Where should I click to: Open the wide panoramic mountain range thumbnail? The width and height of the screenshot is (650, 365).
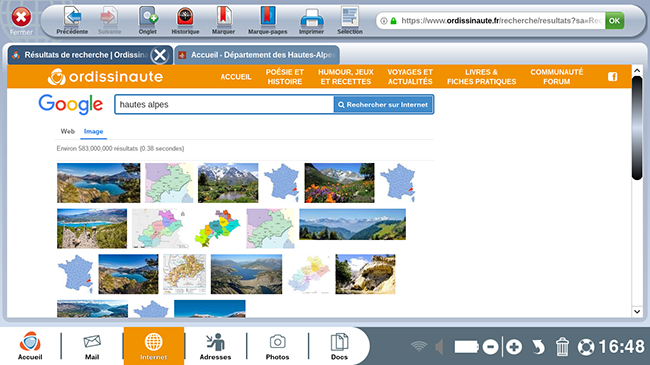[352, 224]
